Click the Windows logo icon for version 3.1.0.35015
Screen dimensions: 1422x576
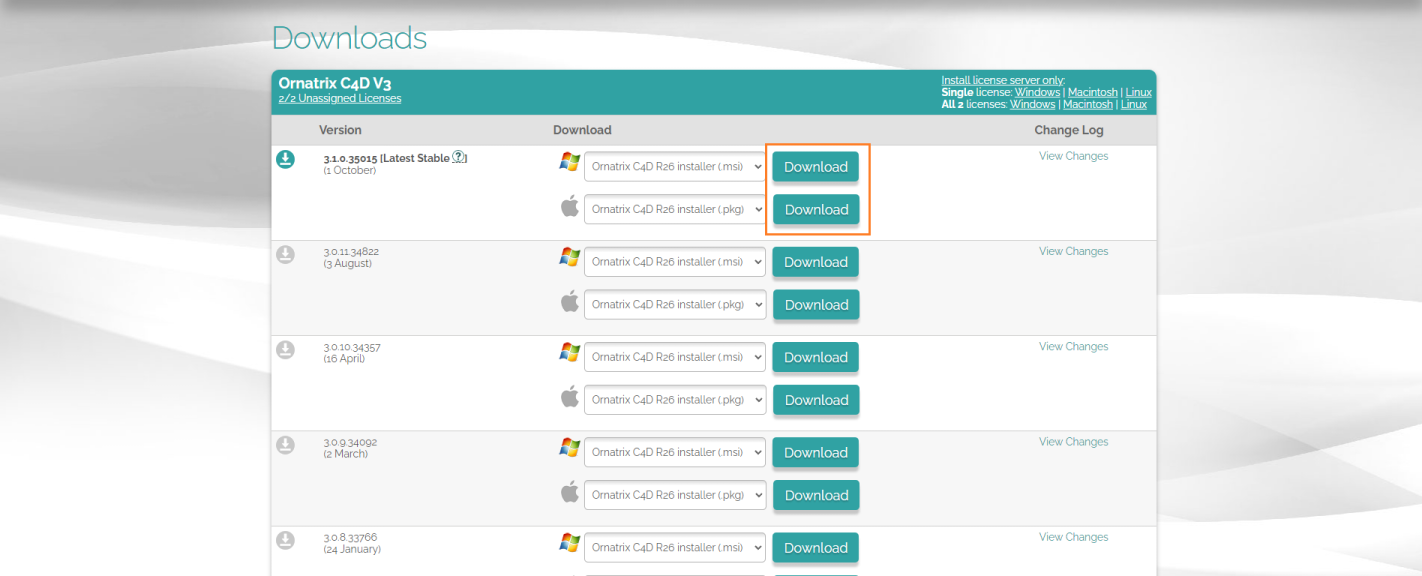tap(570, 162)
